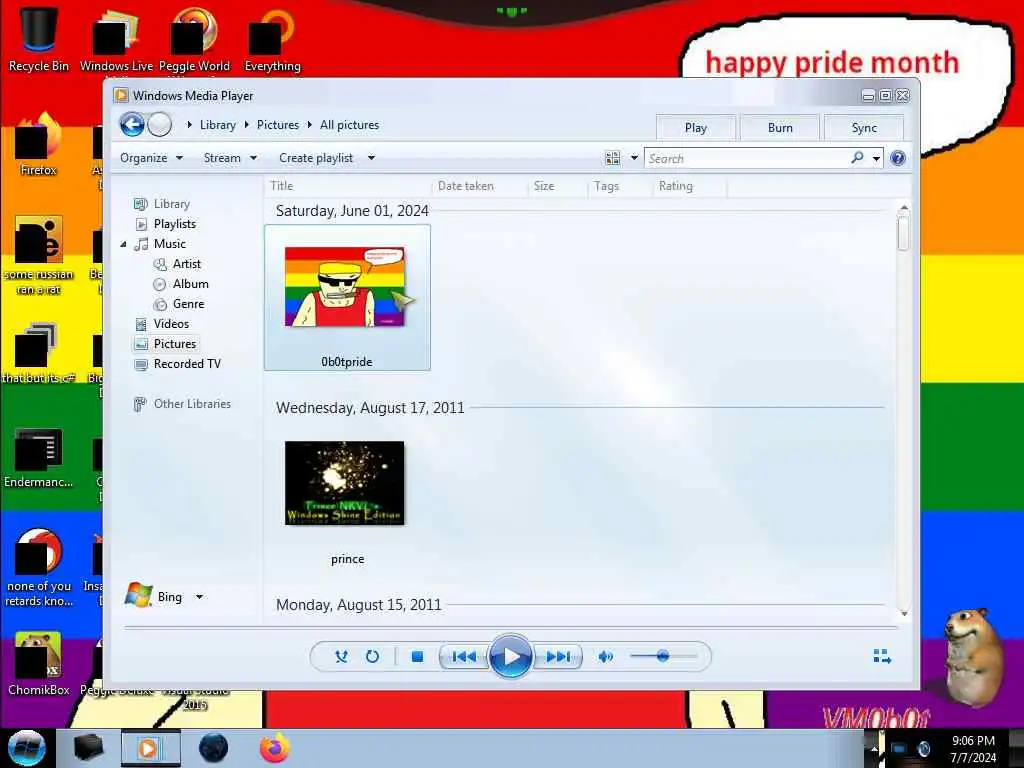Screen dimensions: 1024x768
Task: Click Create playlist
Action: point(316,158)
